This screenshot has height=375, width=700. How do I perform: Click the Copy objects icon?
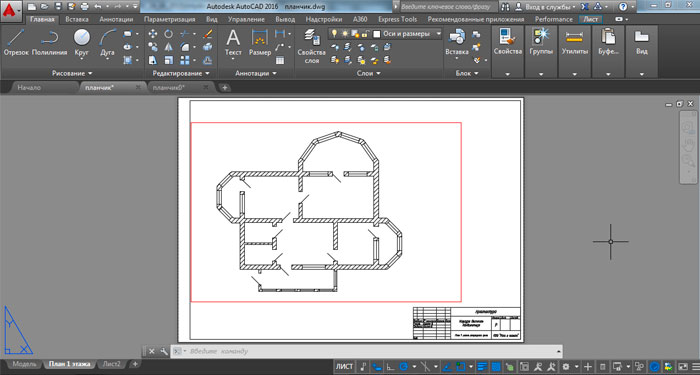click(x=153, y=47)
